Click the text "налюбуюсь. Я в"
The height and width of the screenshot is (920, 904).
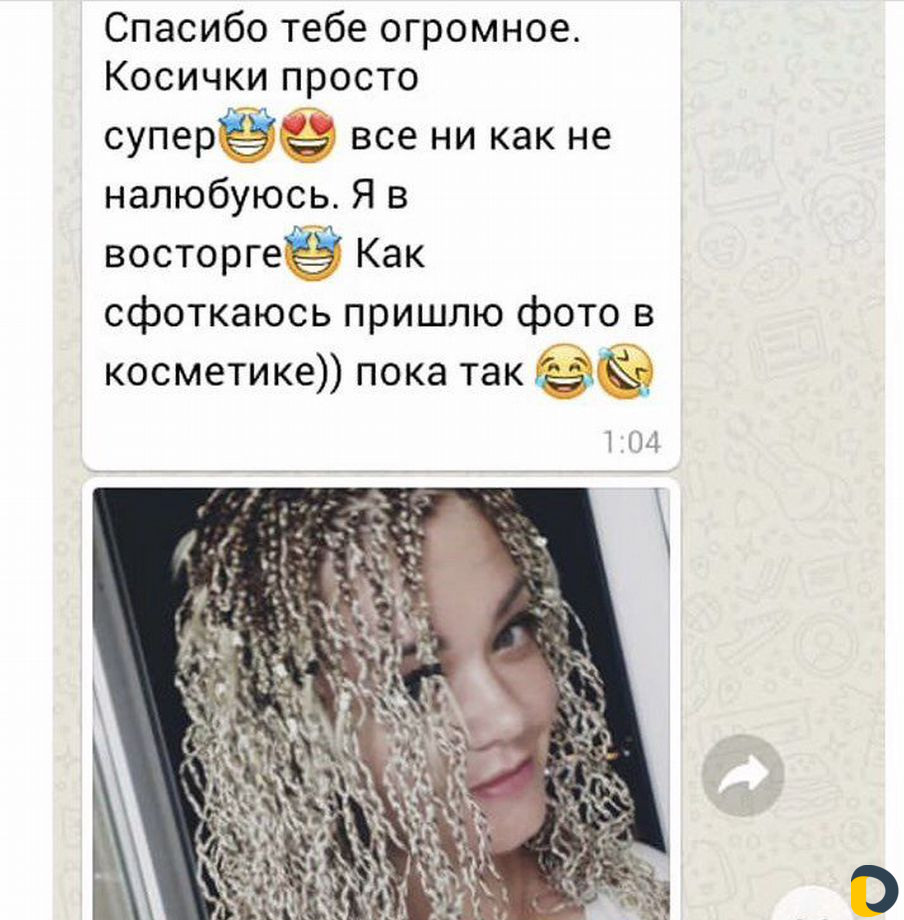click(256, 196)
